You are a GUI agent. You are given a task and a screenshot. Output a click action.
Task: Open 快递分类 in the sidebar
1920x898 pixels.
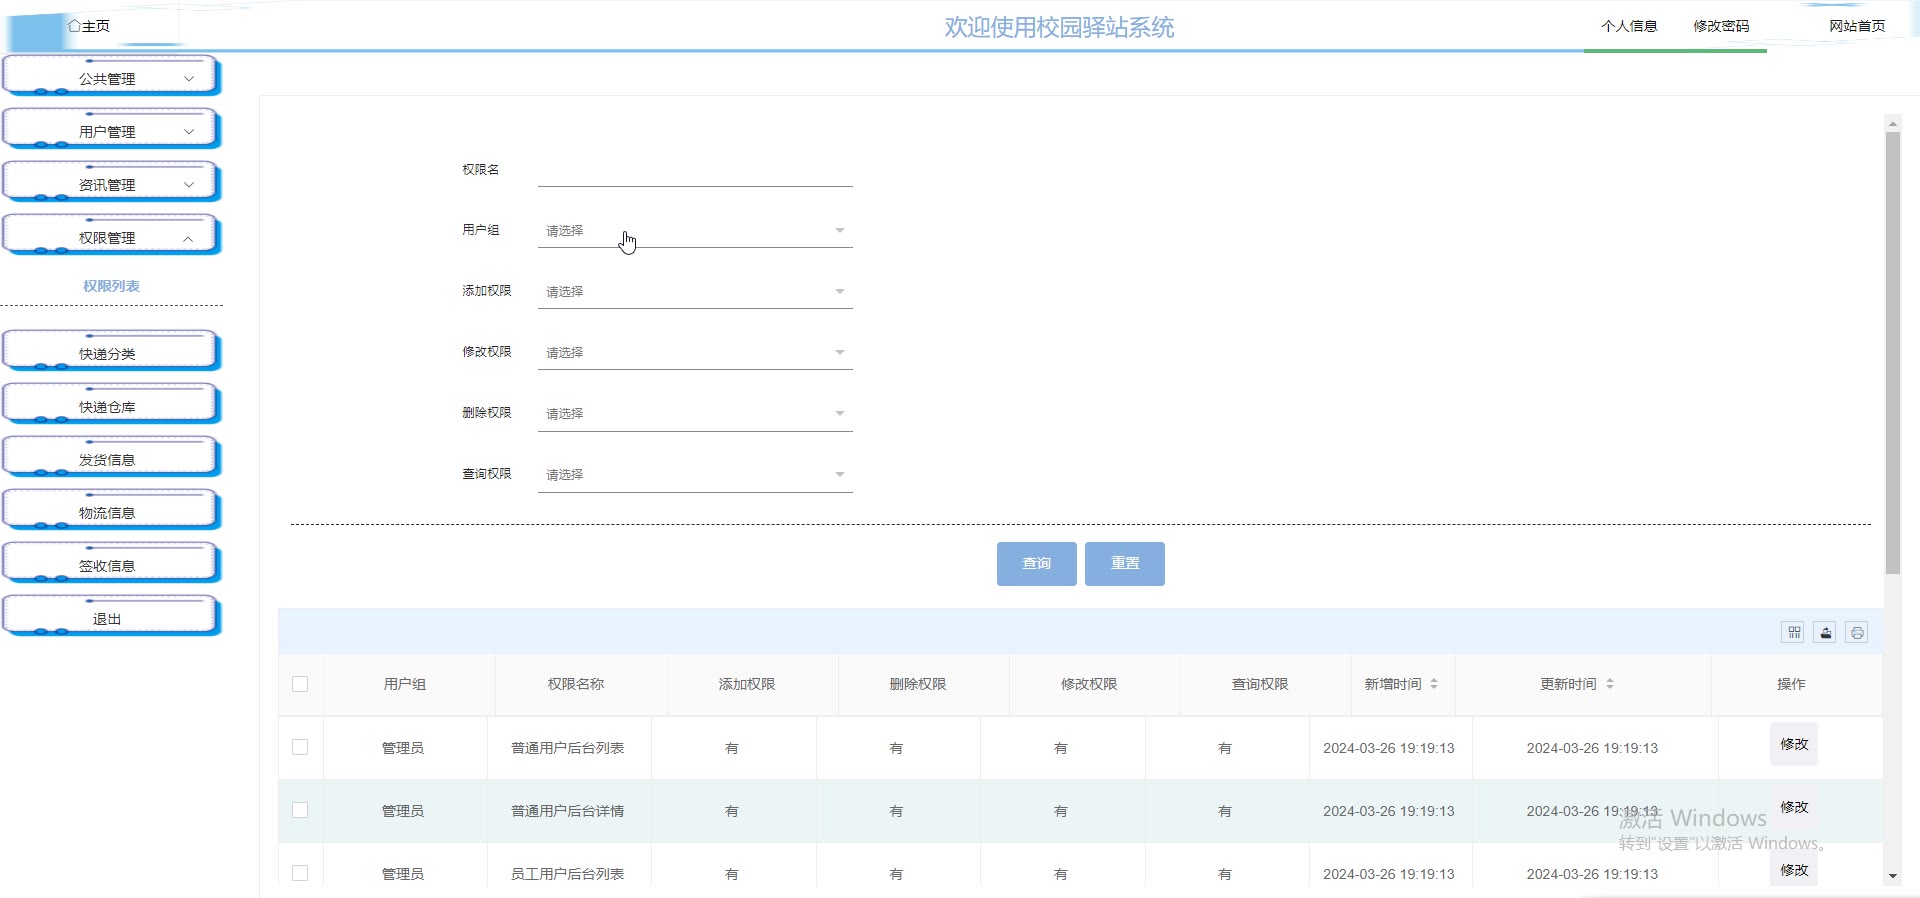point(110,353)
